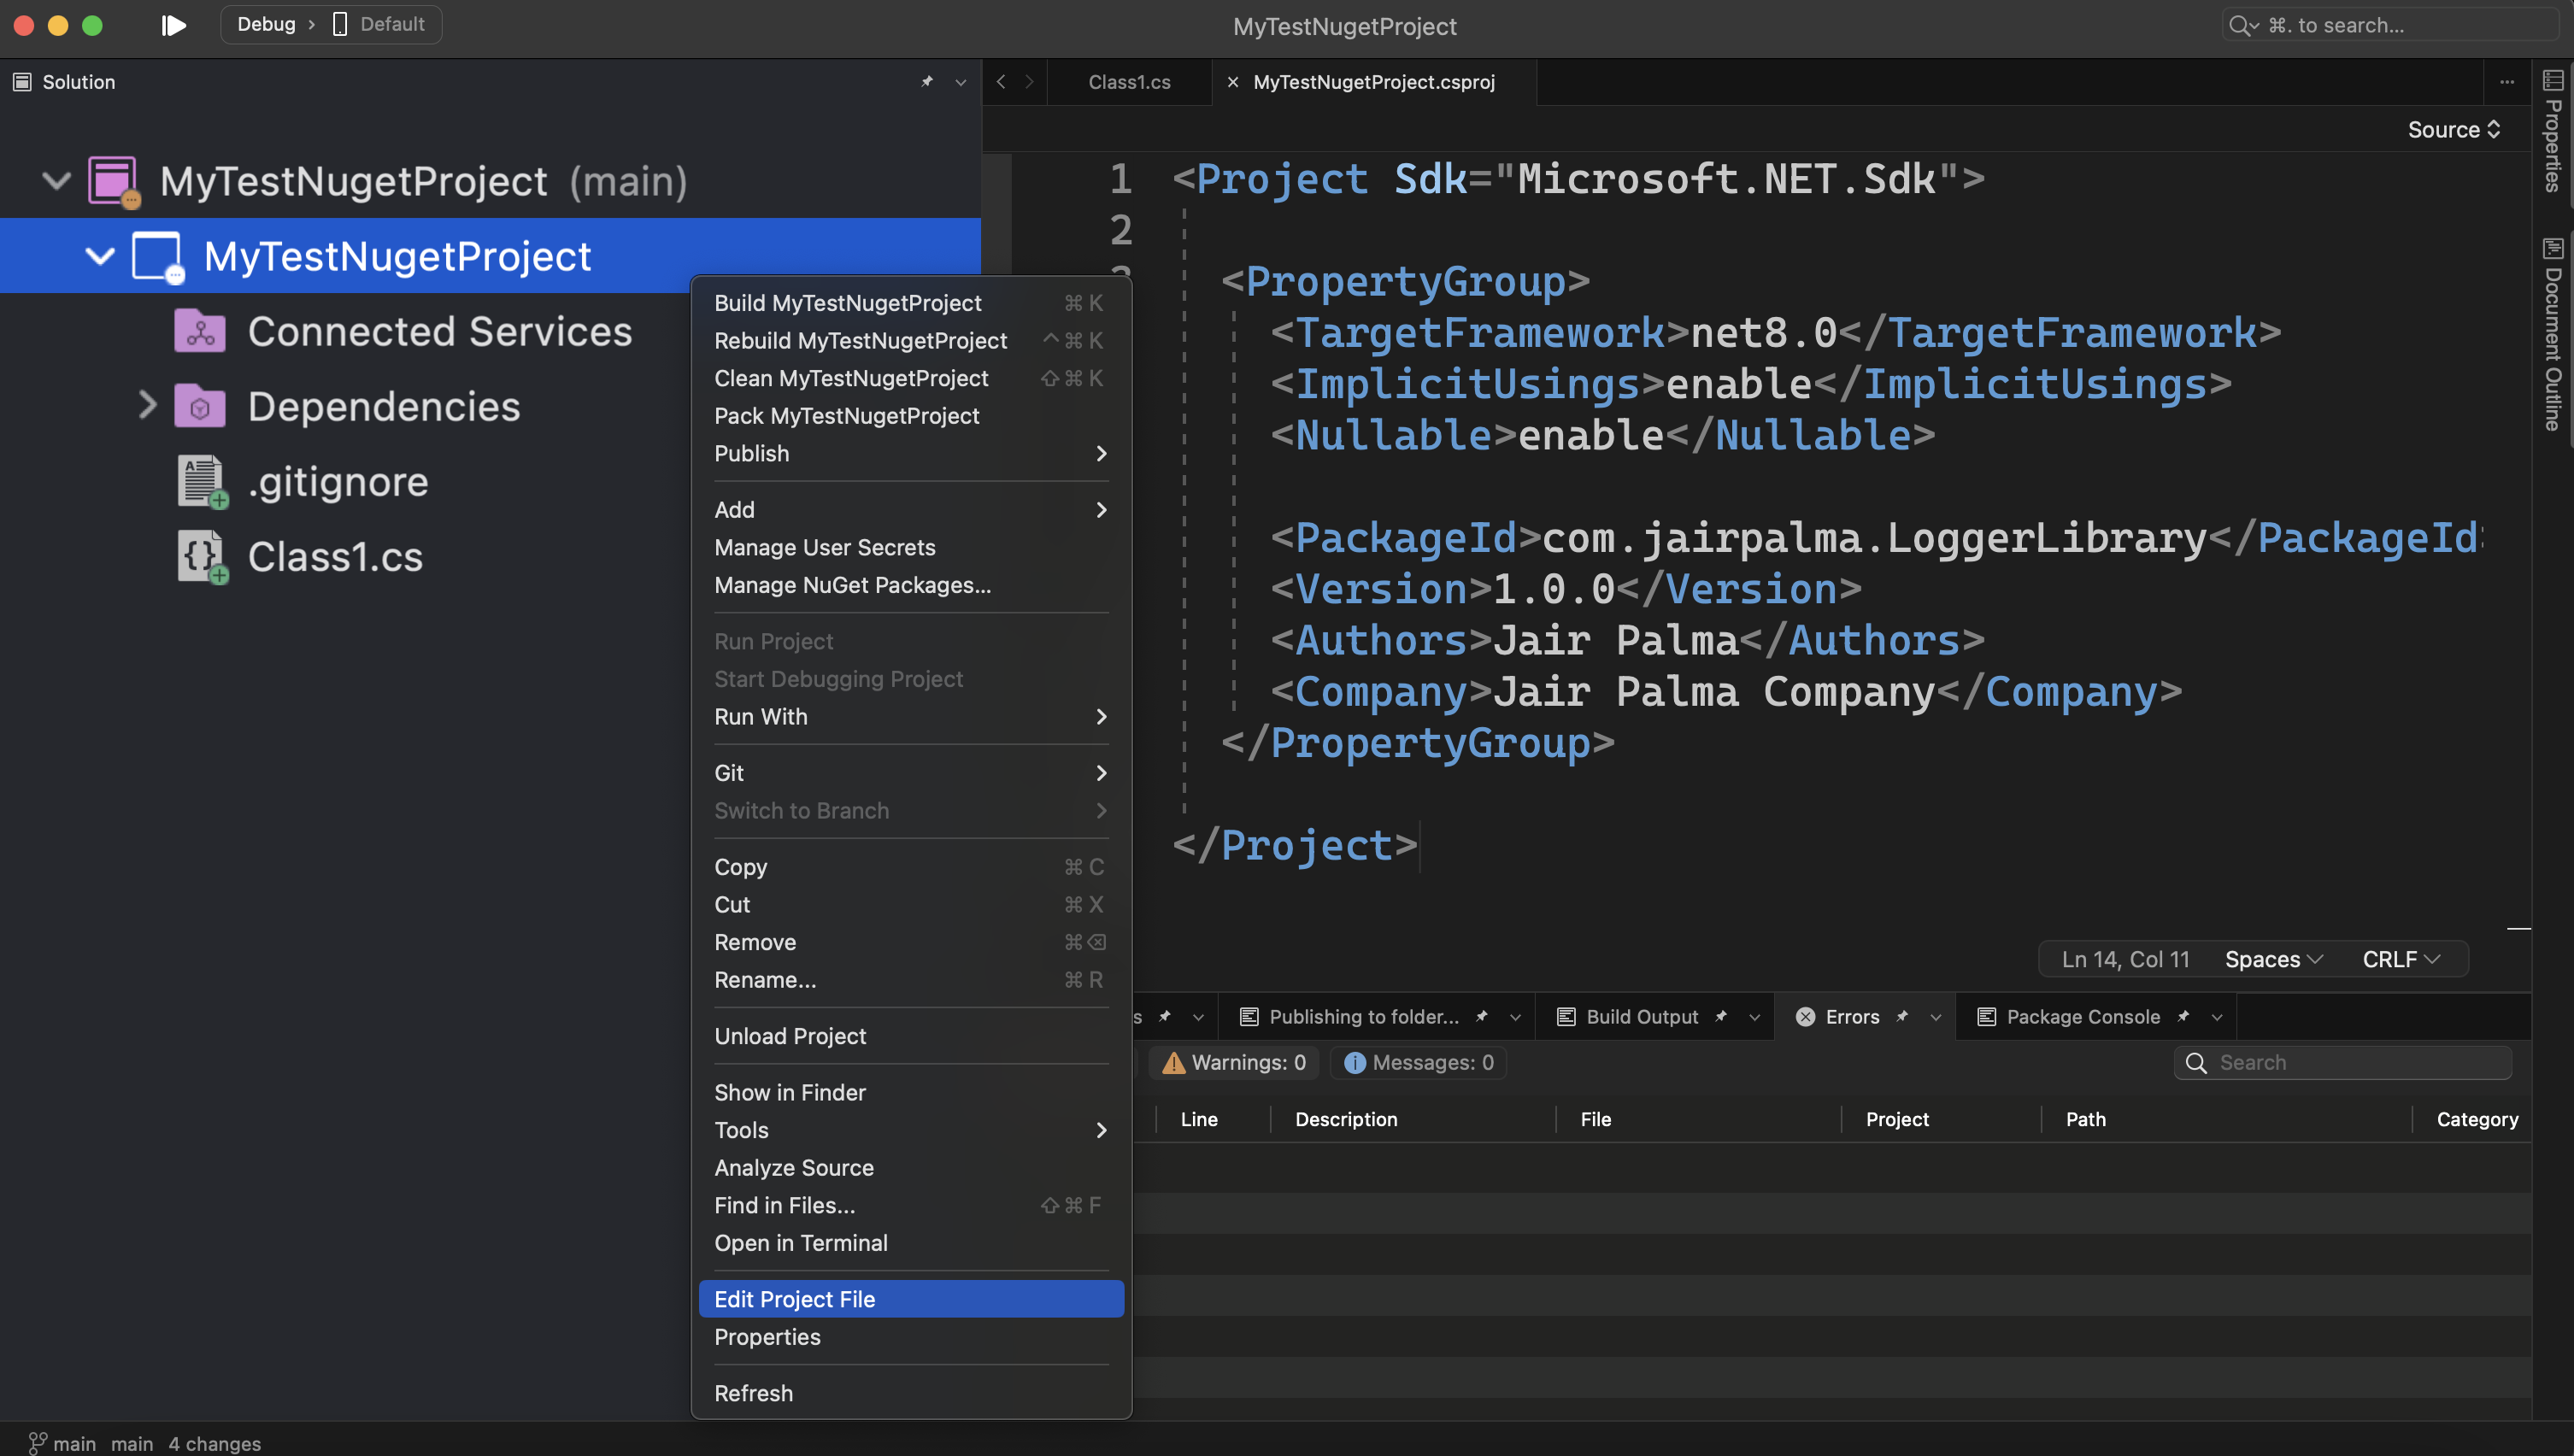Switch to the Class1.cs tab
Screen dimensions: 2574x1456
click(1129, 82)
